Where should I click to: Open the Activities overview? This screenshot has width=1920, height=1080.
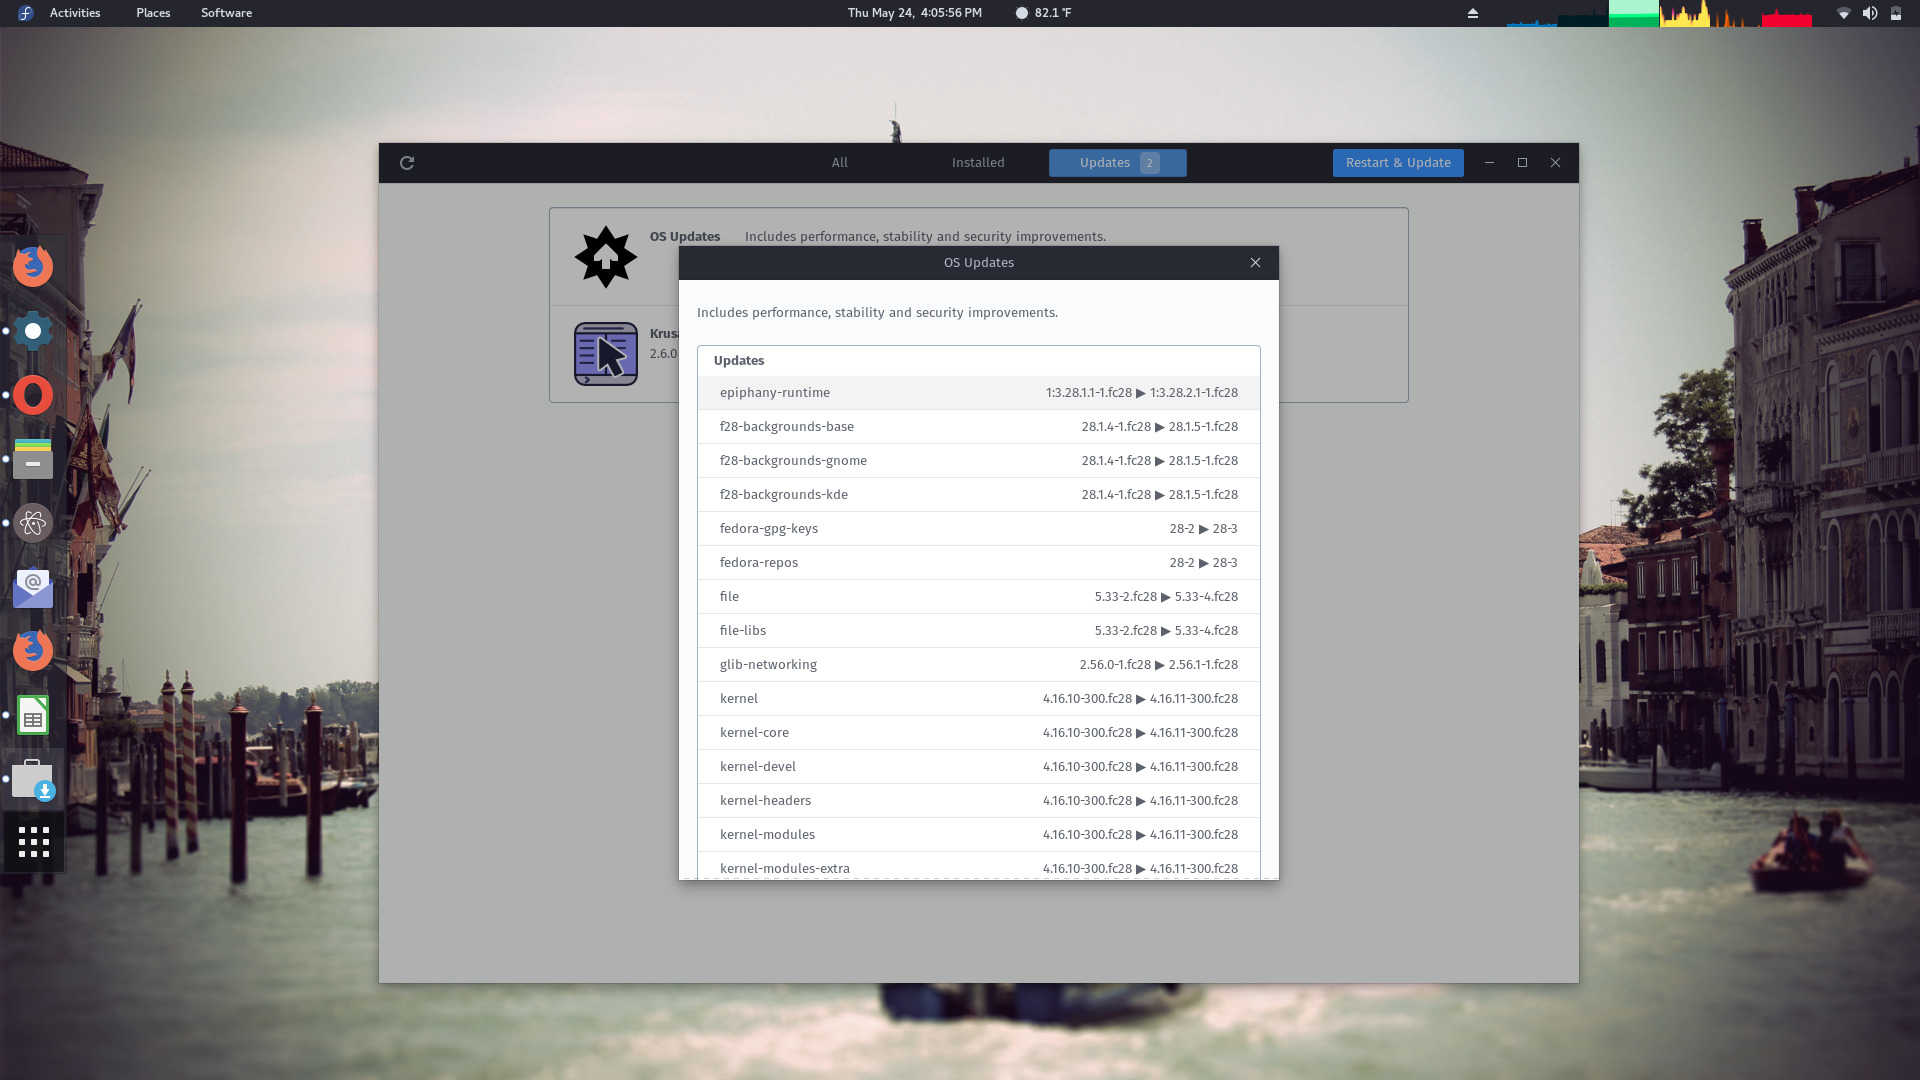[75, 13]
